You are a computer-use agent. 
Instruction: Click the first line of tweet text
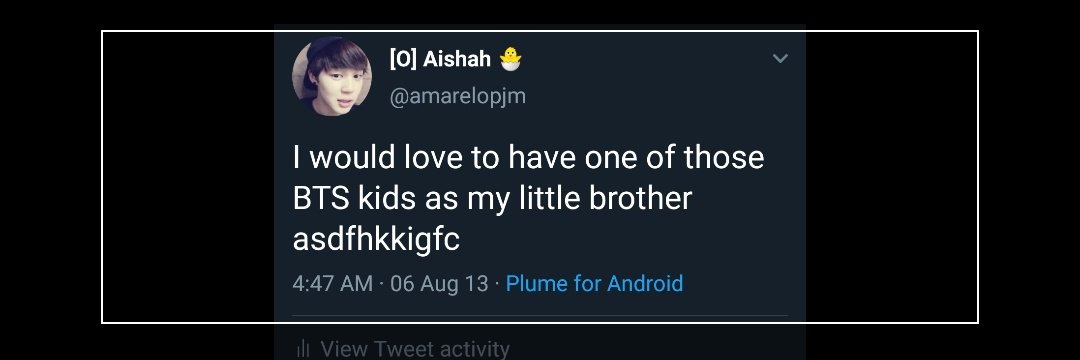pyautogui.click(x=528, y=158)
